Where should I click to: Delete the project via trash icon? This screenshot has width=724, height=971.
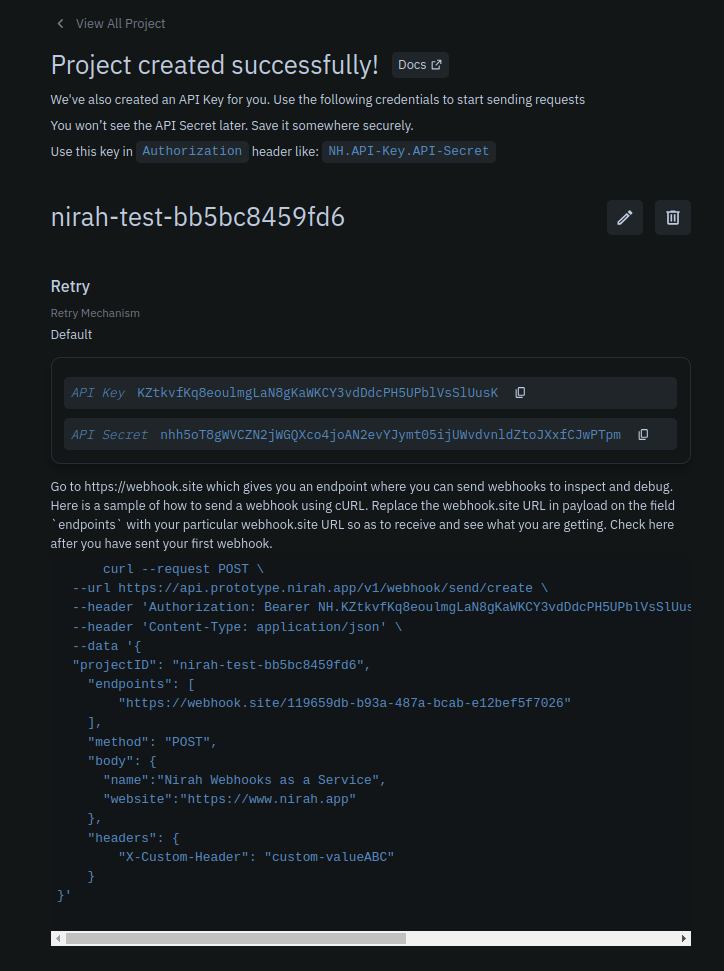[672, 217]
